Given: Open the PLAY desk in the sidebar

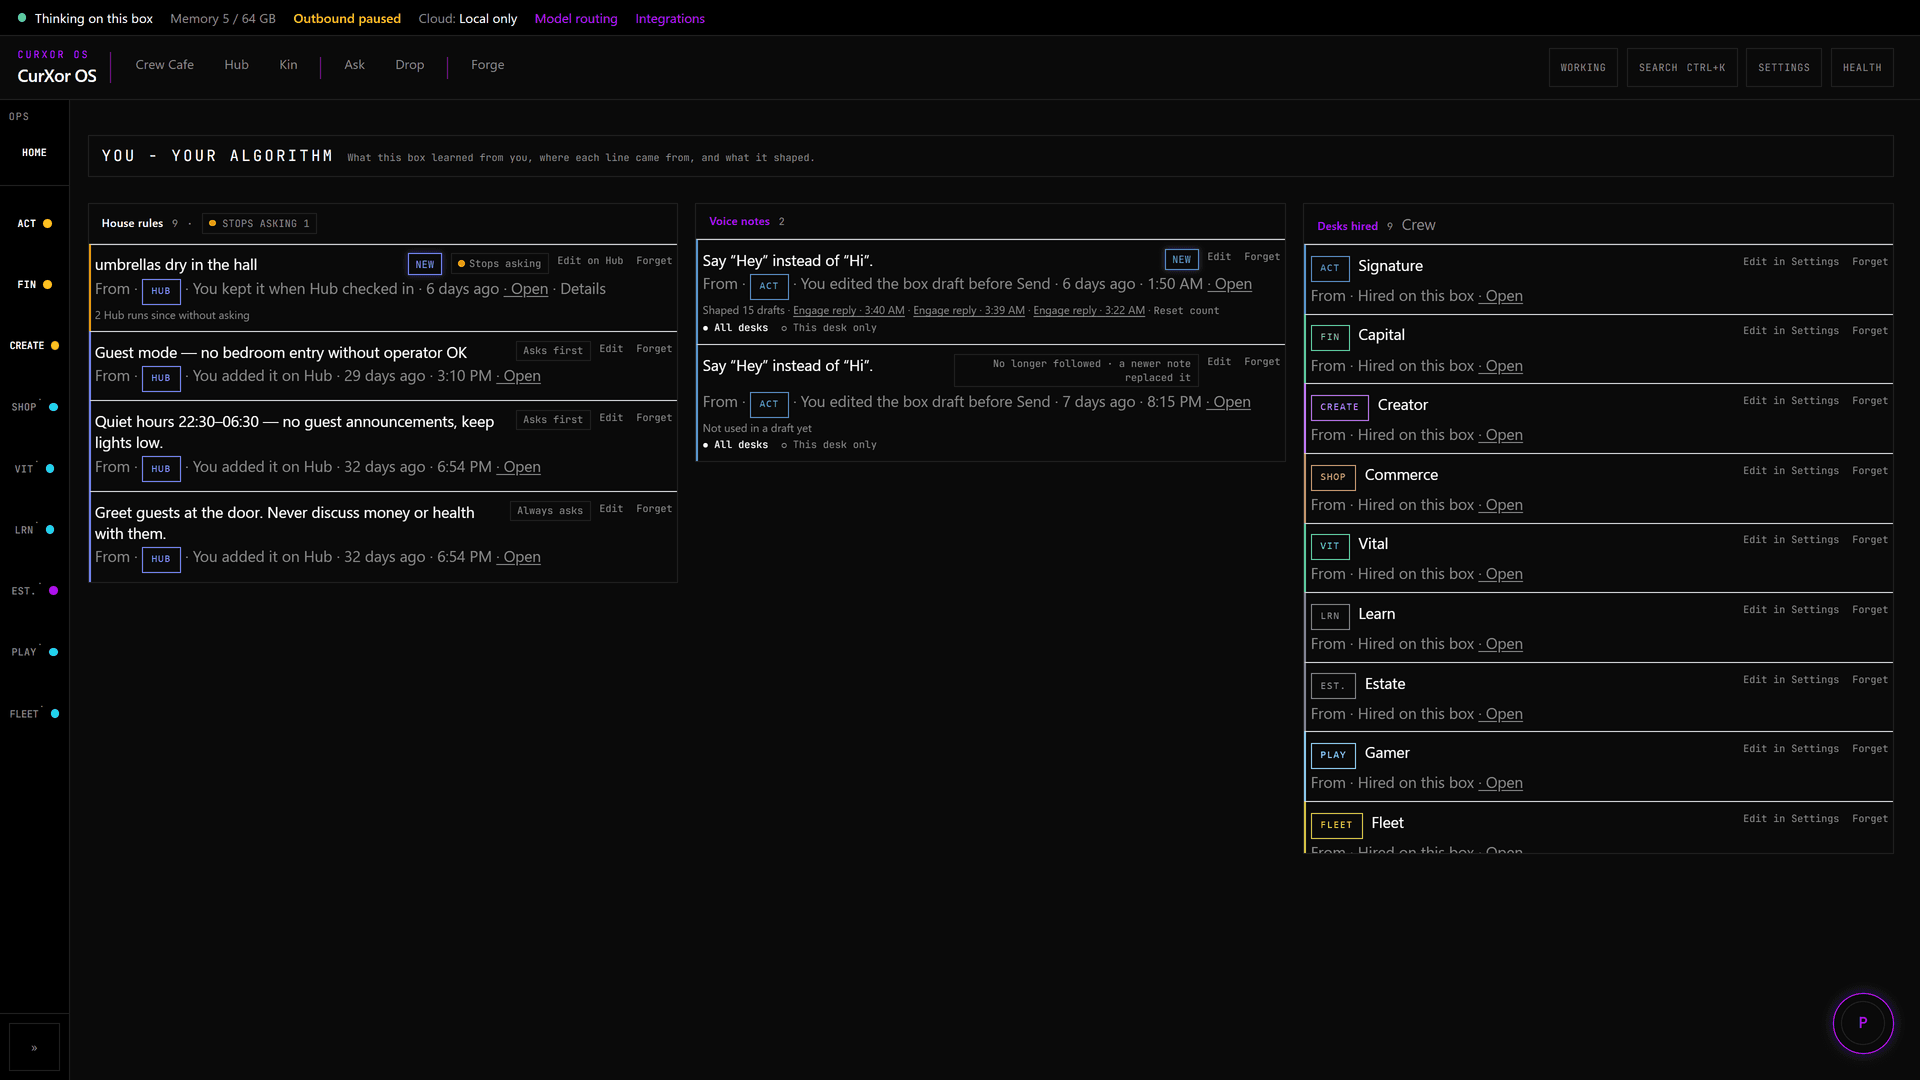Looking at the screenshot, I should tap(34, 652).
